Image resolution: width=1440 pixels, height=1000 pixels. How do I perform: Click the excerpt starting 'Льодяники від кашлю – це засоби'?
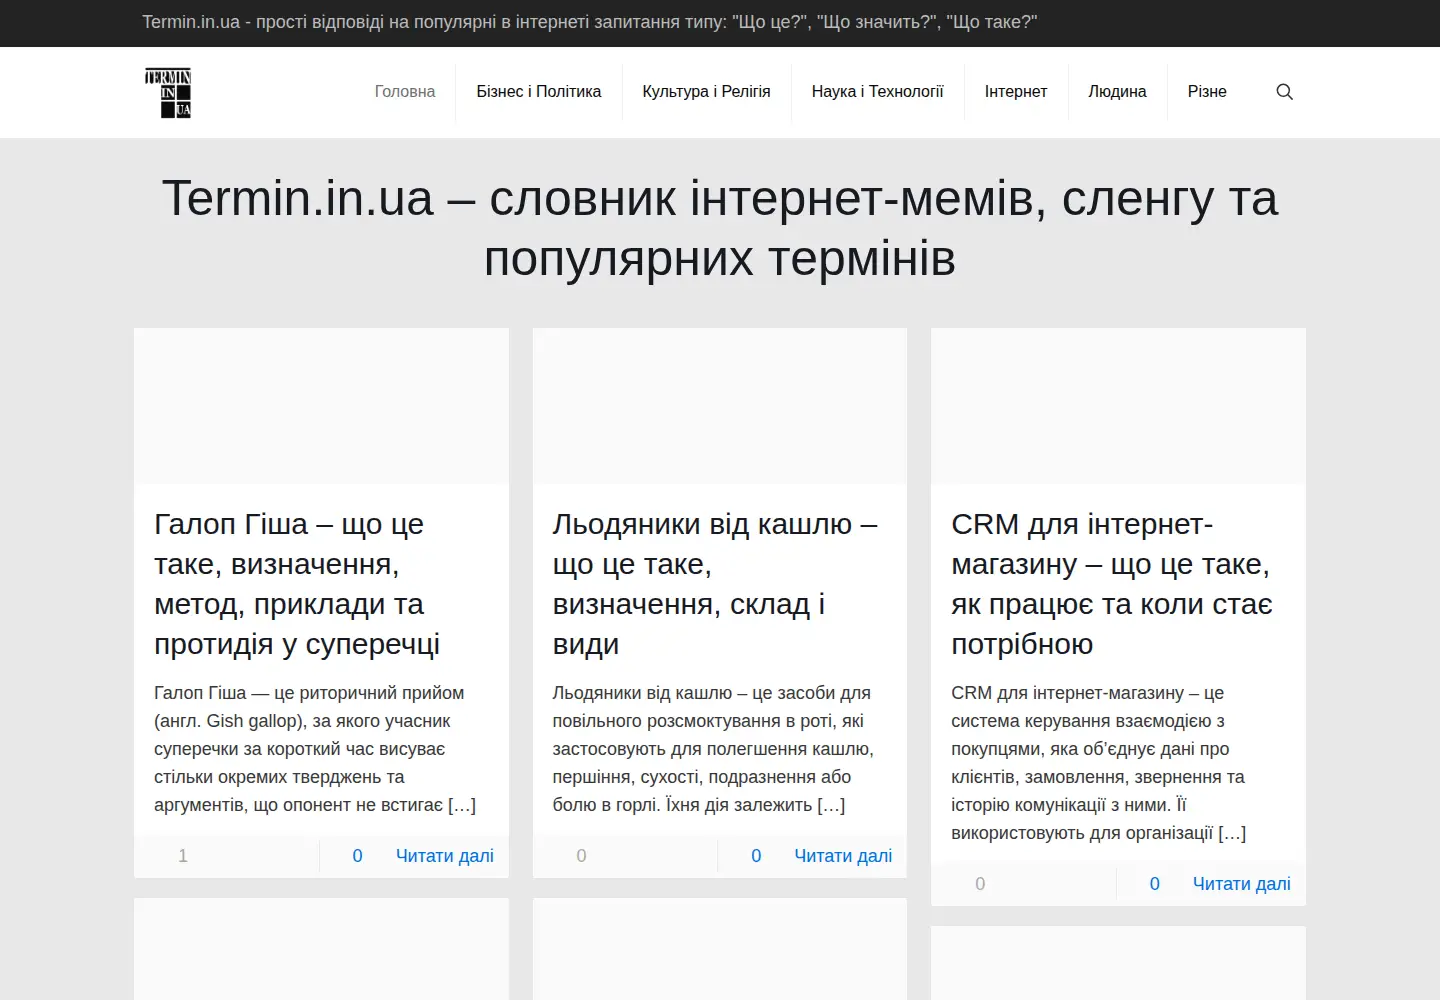[713, 749]
